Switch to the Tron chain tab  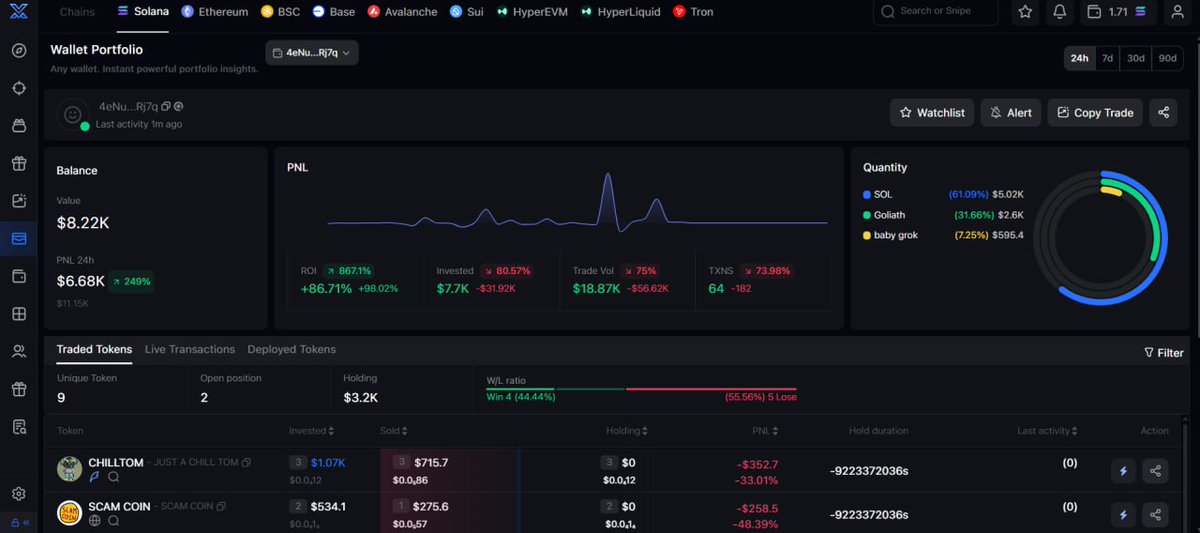(x=693, y=12)
